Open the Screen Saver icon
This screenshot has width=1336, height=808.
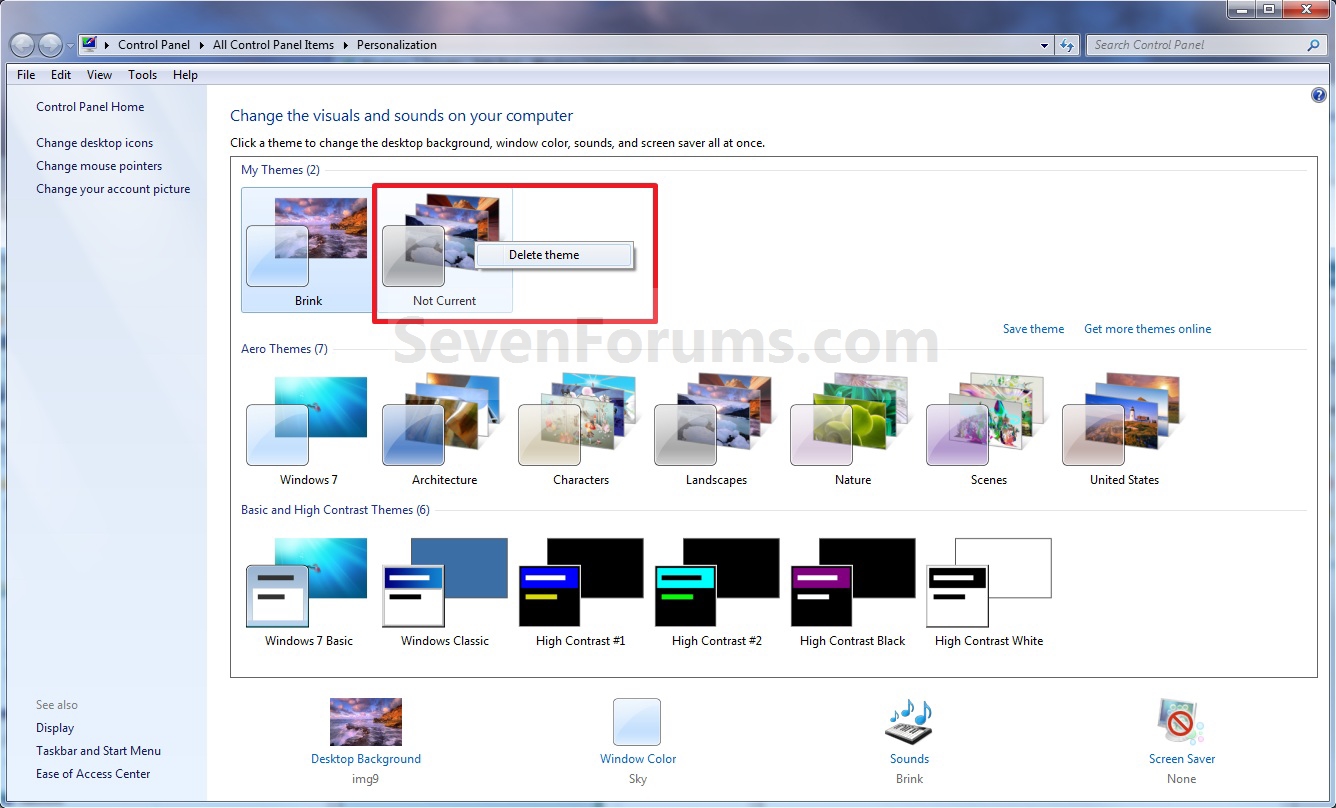tap(1180, 721)
